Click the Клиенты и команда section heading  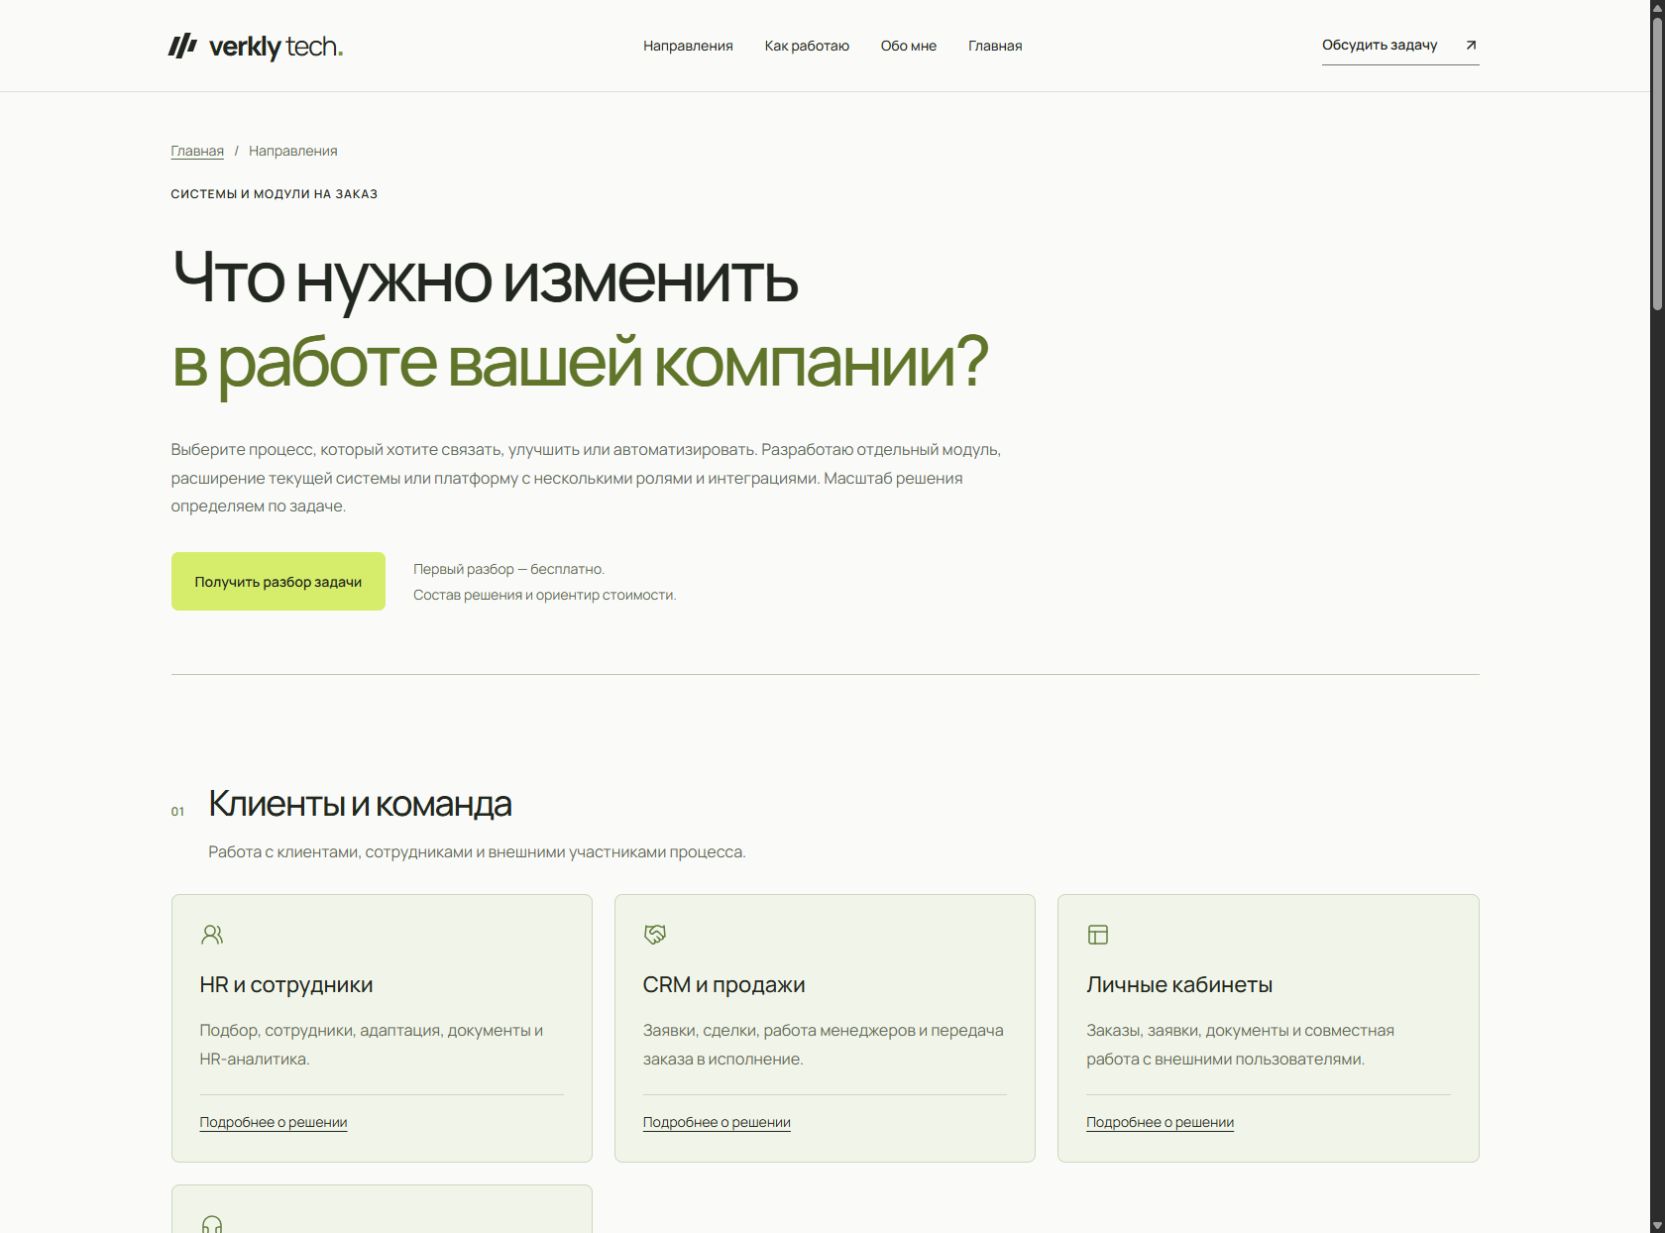[360, 803]
